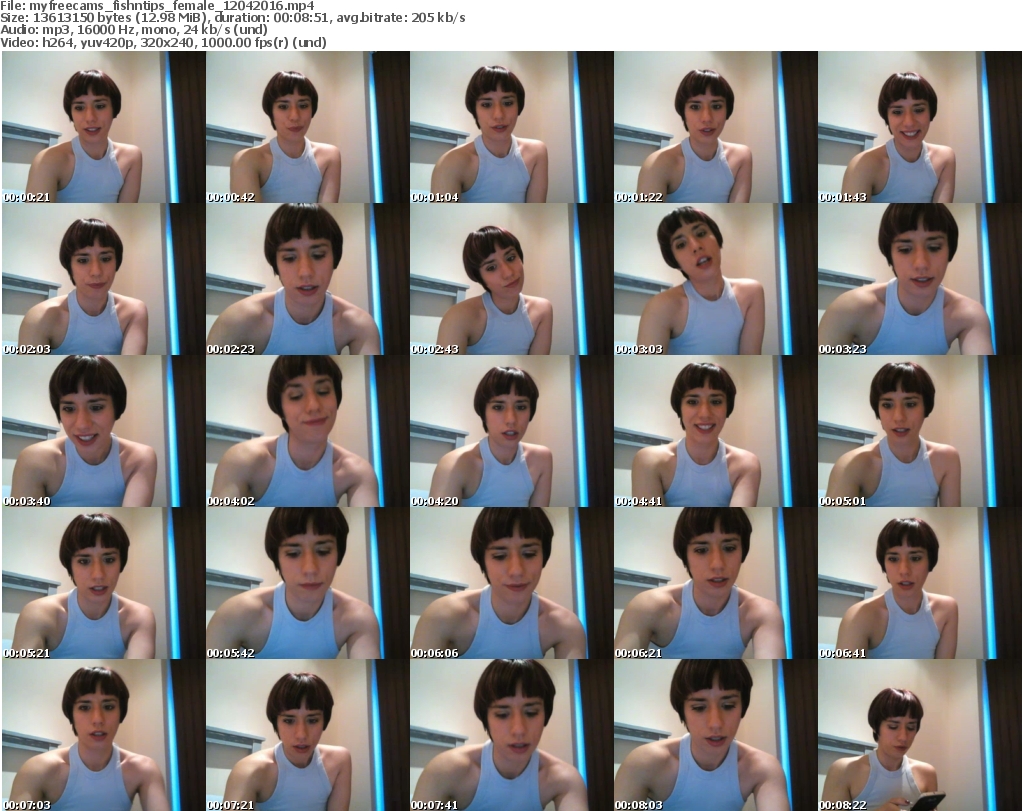
Task: Select the frame at 00:03:40
Action: 103,432
